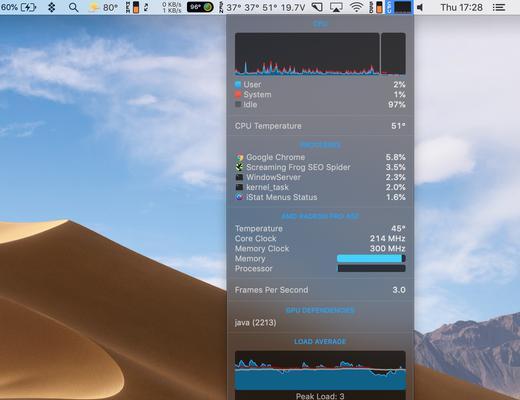Click the highlighted CPU graph menu bar item
520x400 pixels.
pyautogui.click(x=399, y=7)
